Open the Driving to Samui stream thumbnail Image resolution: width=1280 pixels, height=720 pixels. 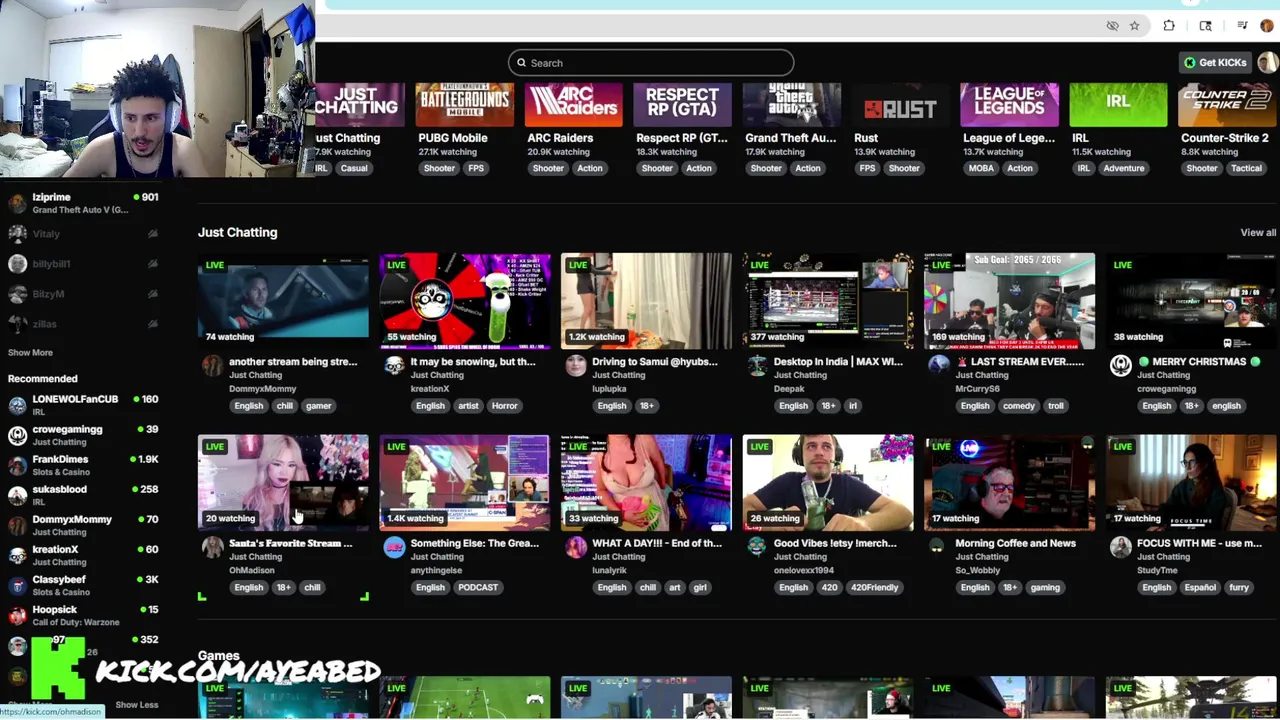[x=646, y=301]
